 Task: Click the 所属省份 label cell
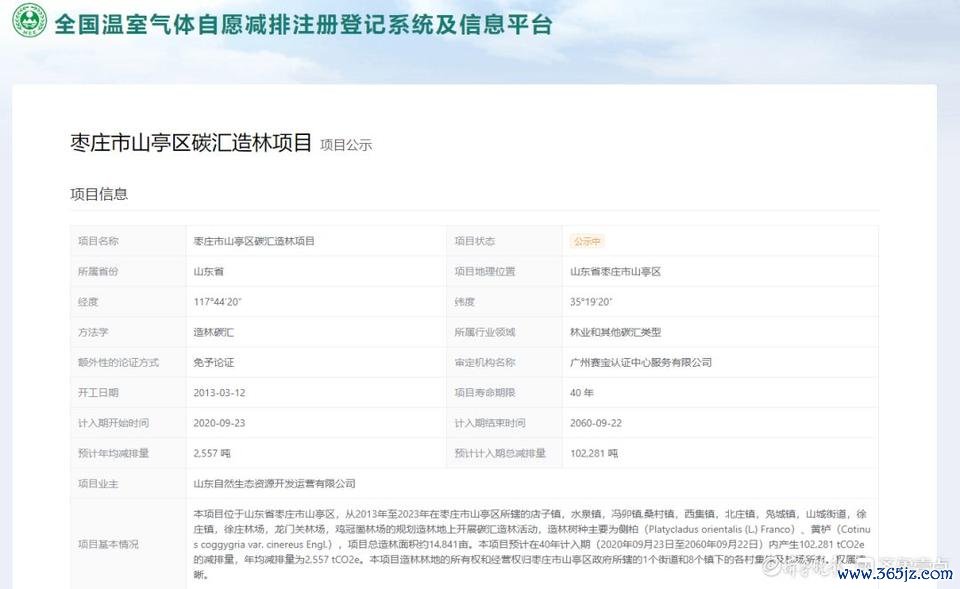point(128,271)
